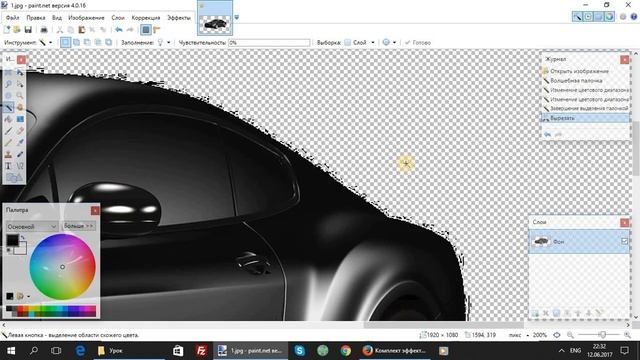This screenshot has width=640, height=360.
Task: Uncheck visibility of the Фон layer
Action: point(624,241)
